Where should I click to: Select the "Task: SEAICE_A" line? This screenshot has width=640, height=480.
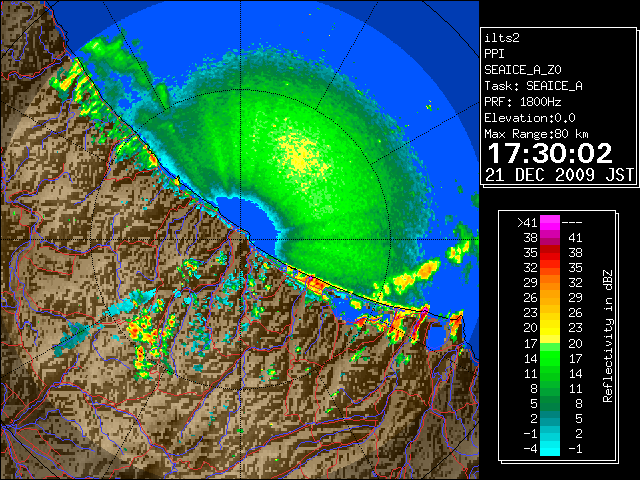pyautogui.click(x=533, y=86)
